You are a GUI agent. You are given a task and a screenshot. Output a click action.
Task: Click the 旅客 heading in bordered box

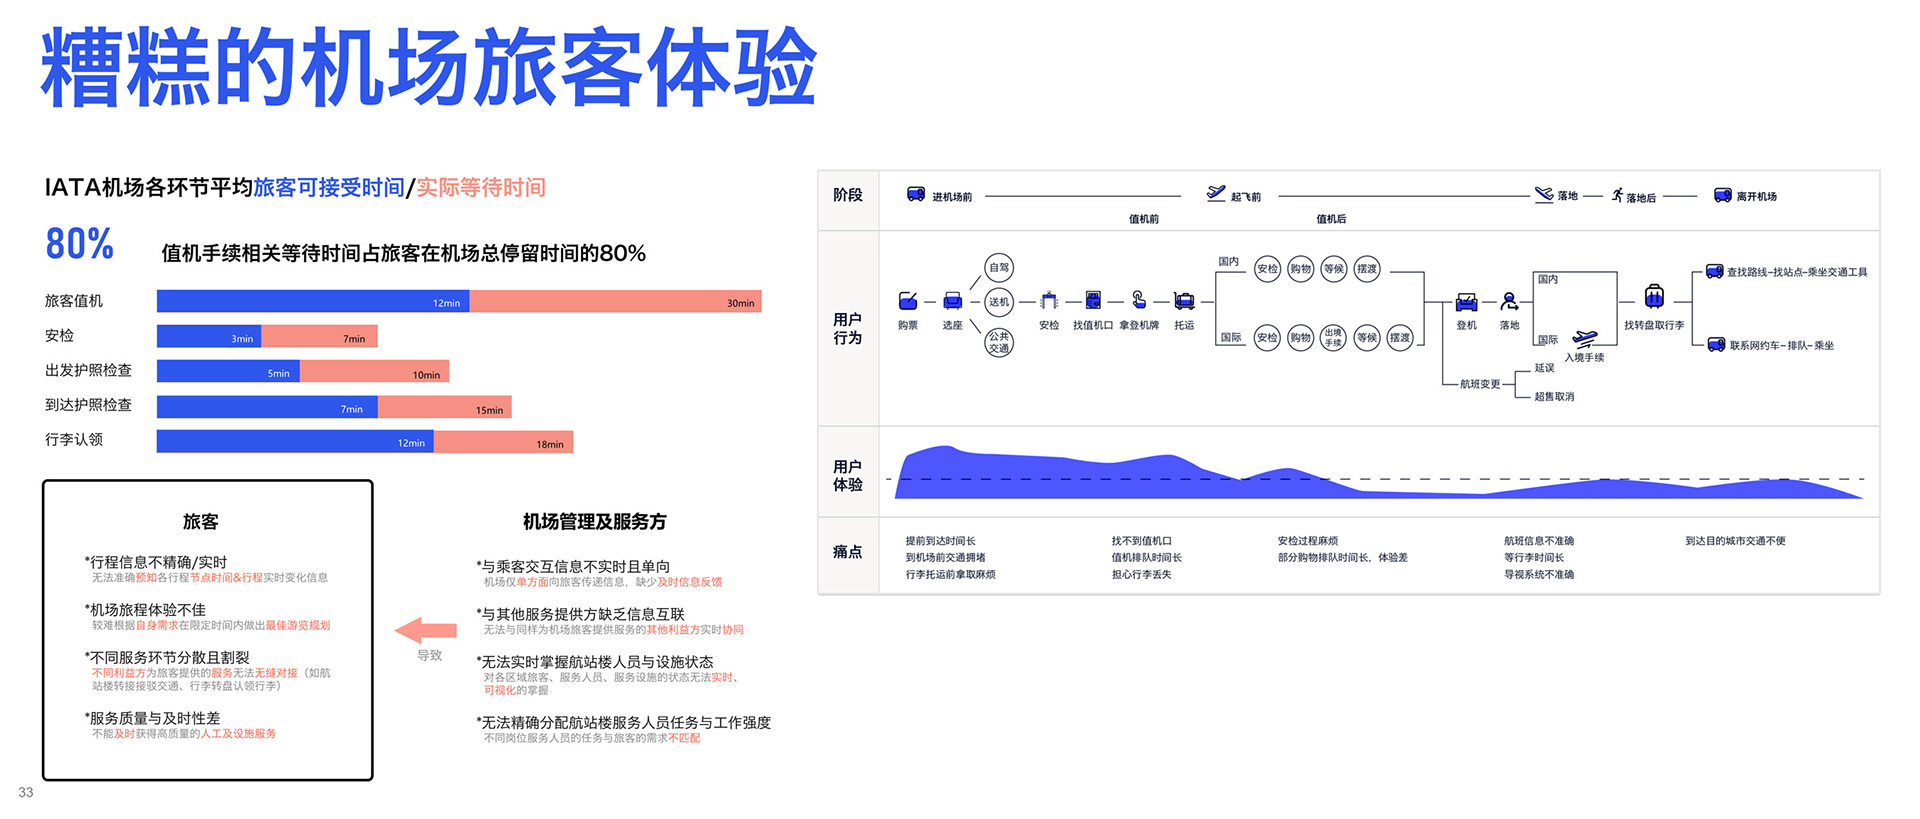coord(200,521)
